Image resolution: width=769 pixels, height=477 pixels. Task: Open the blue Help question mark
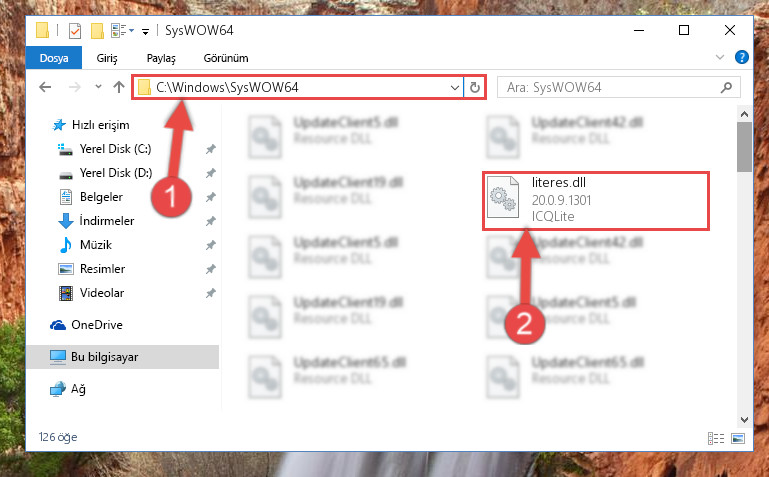[x=742, y=57]
